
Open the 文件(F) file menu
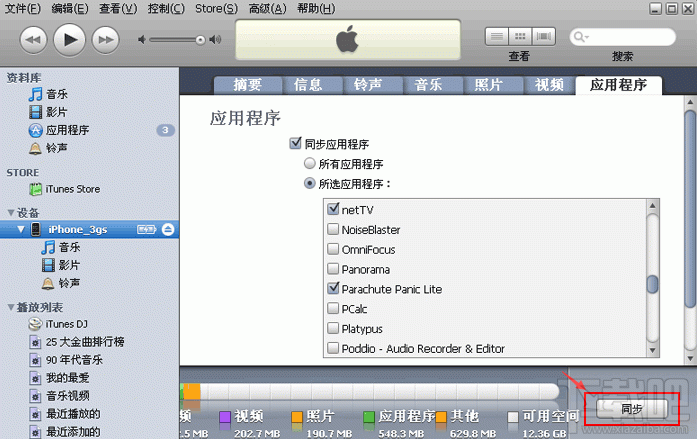pos(22,8)
